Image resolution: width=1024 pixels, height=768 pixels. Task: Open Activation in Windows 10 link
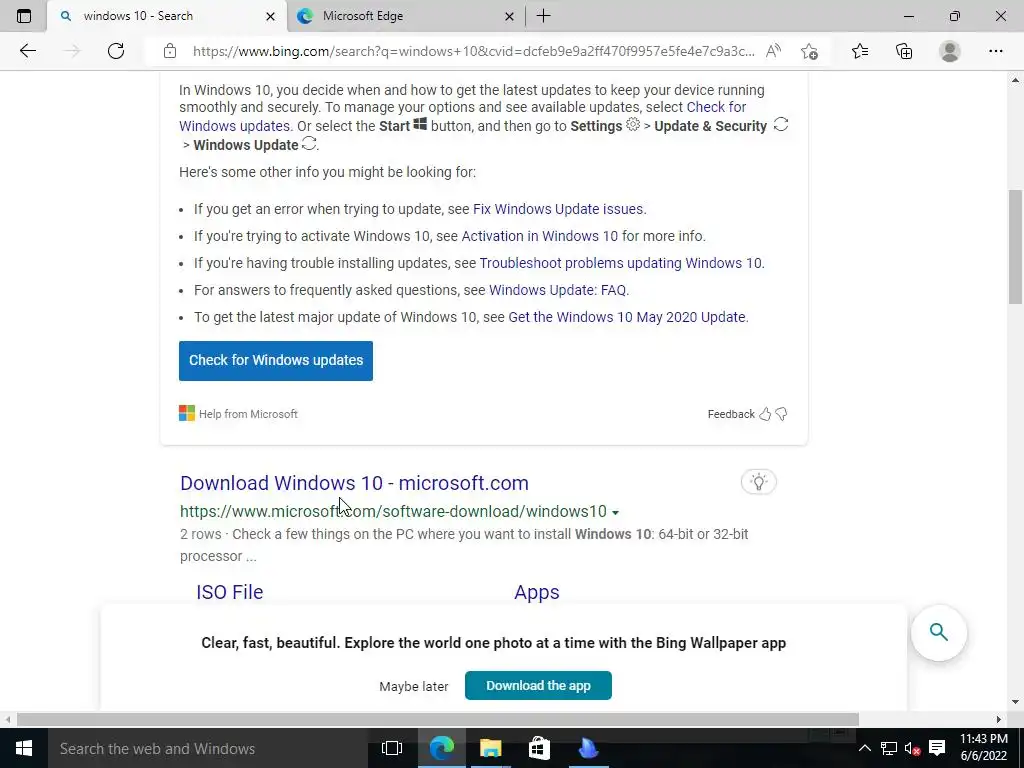tap(539, 236)
